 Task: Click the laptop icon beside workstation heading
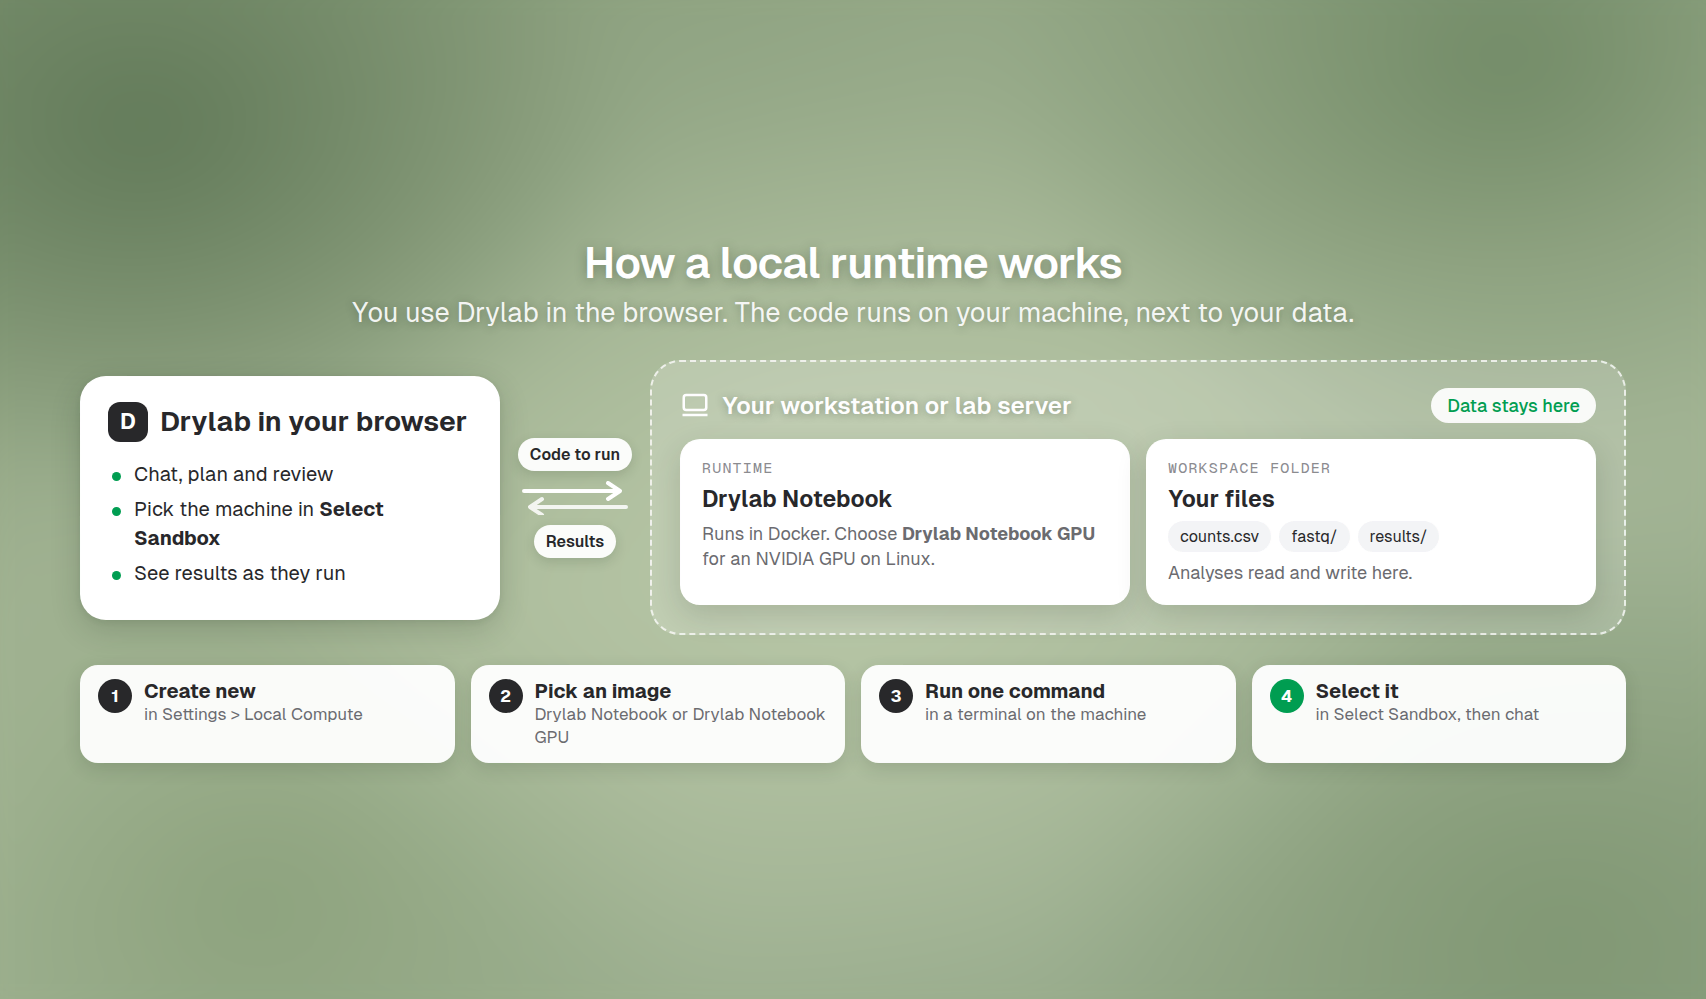(x=695, y=405)
